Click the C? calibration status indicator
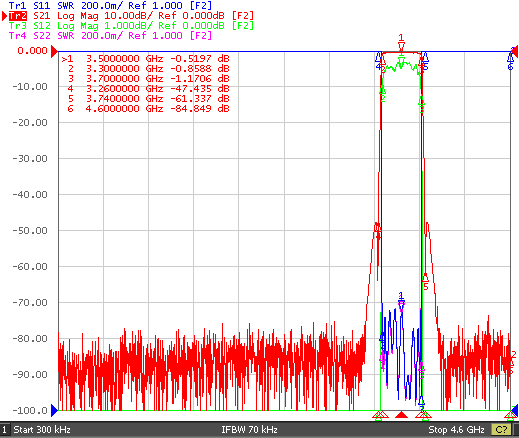 click(501, 430)
